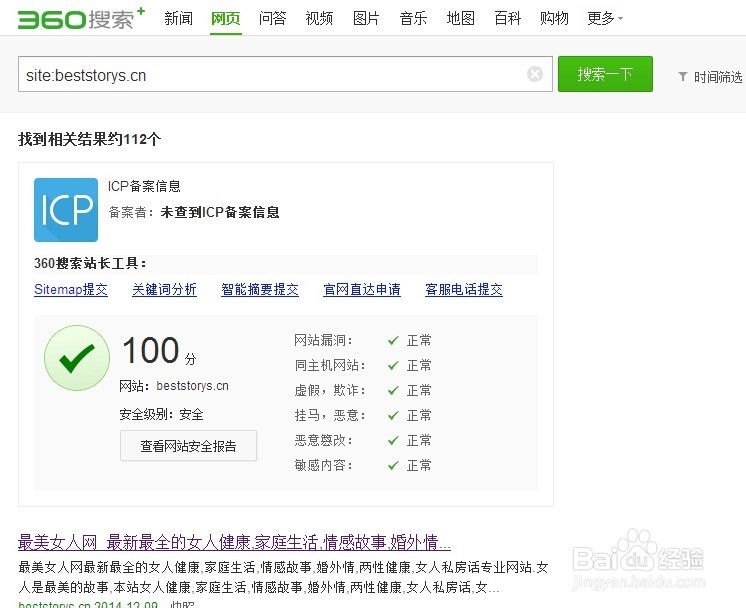
Task: Click the 时间筛选 funnel filter icon
Action: coord(683,76)
